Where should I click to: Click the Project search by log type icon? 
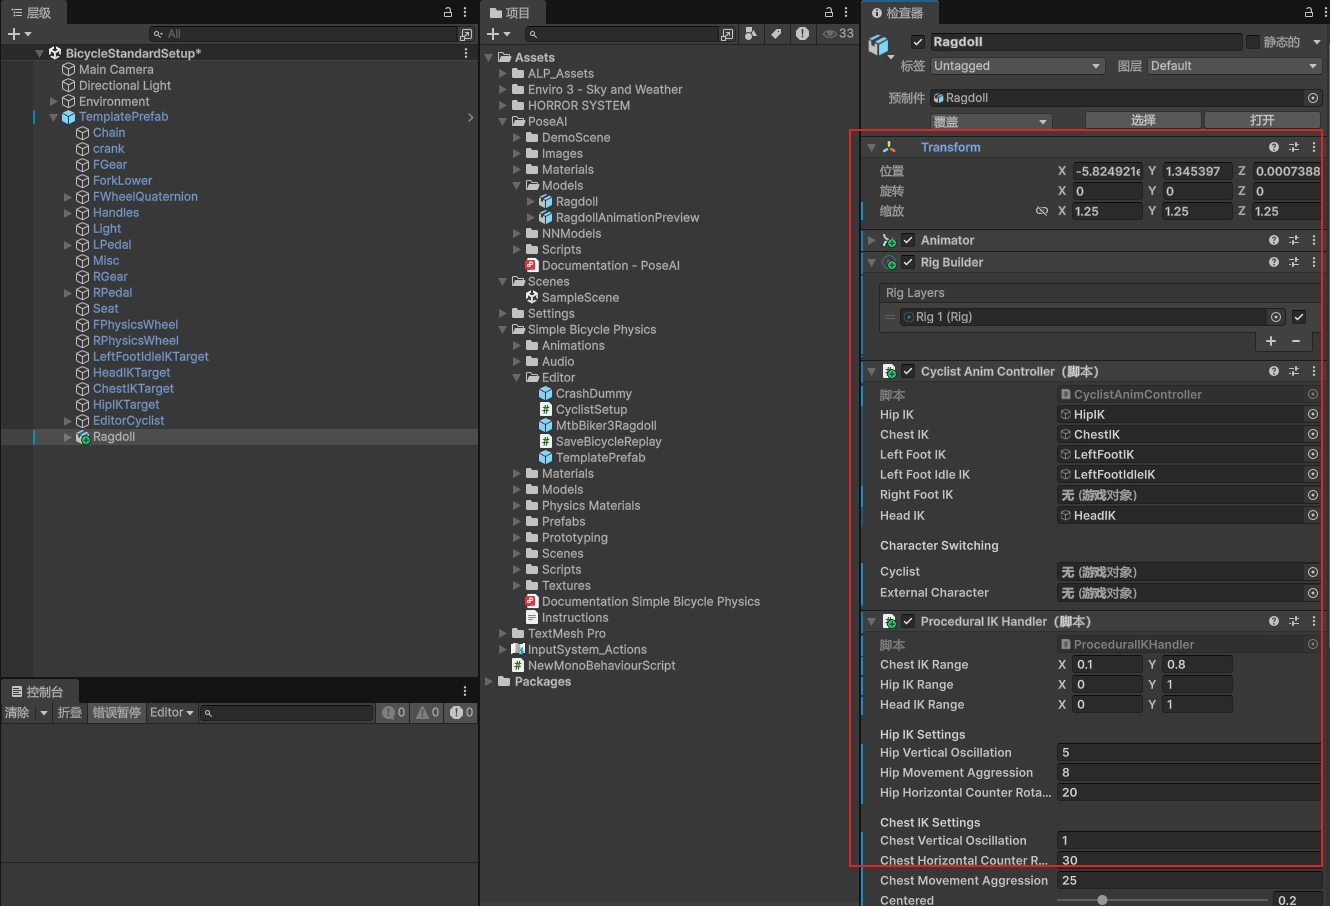[802, 34]
